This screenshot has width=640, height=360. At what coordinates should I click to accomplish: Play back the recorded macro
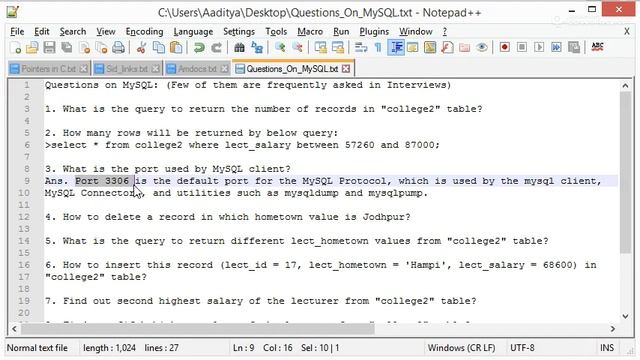tap(539, 48)
